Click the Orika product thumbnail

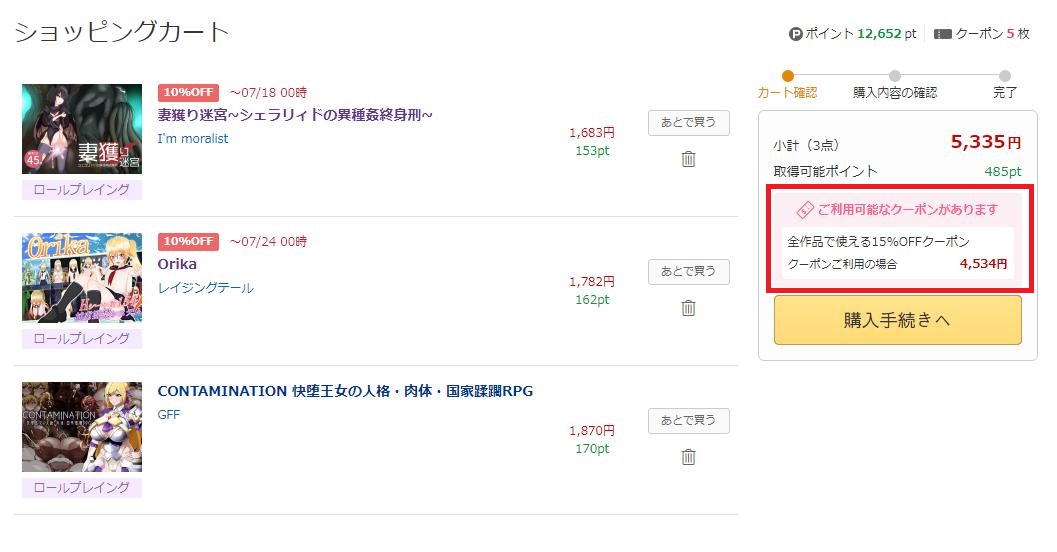[x=82, y=278]
